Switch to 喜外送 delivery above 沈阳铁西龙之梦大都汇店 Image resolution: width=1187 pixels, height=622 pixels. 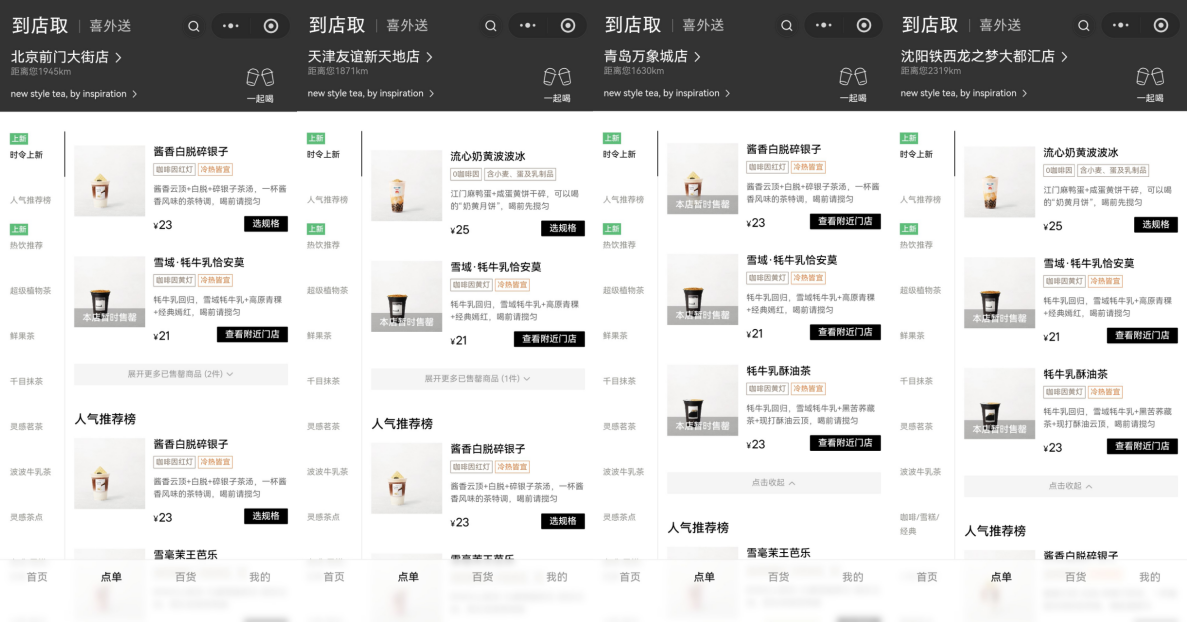point(1000,26)
